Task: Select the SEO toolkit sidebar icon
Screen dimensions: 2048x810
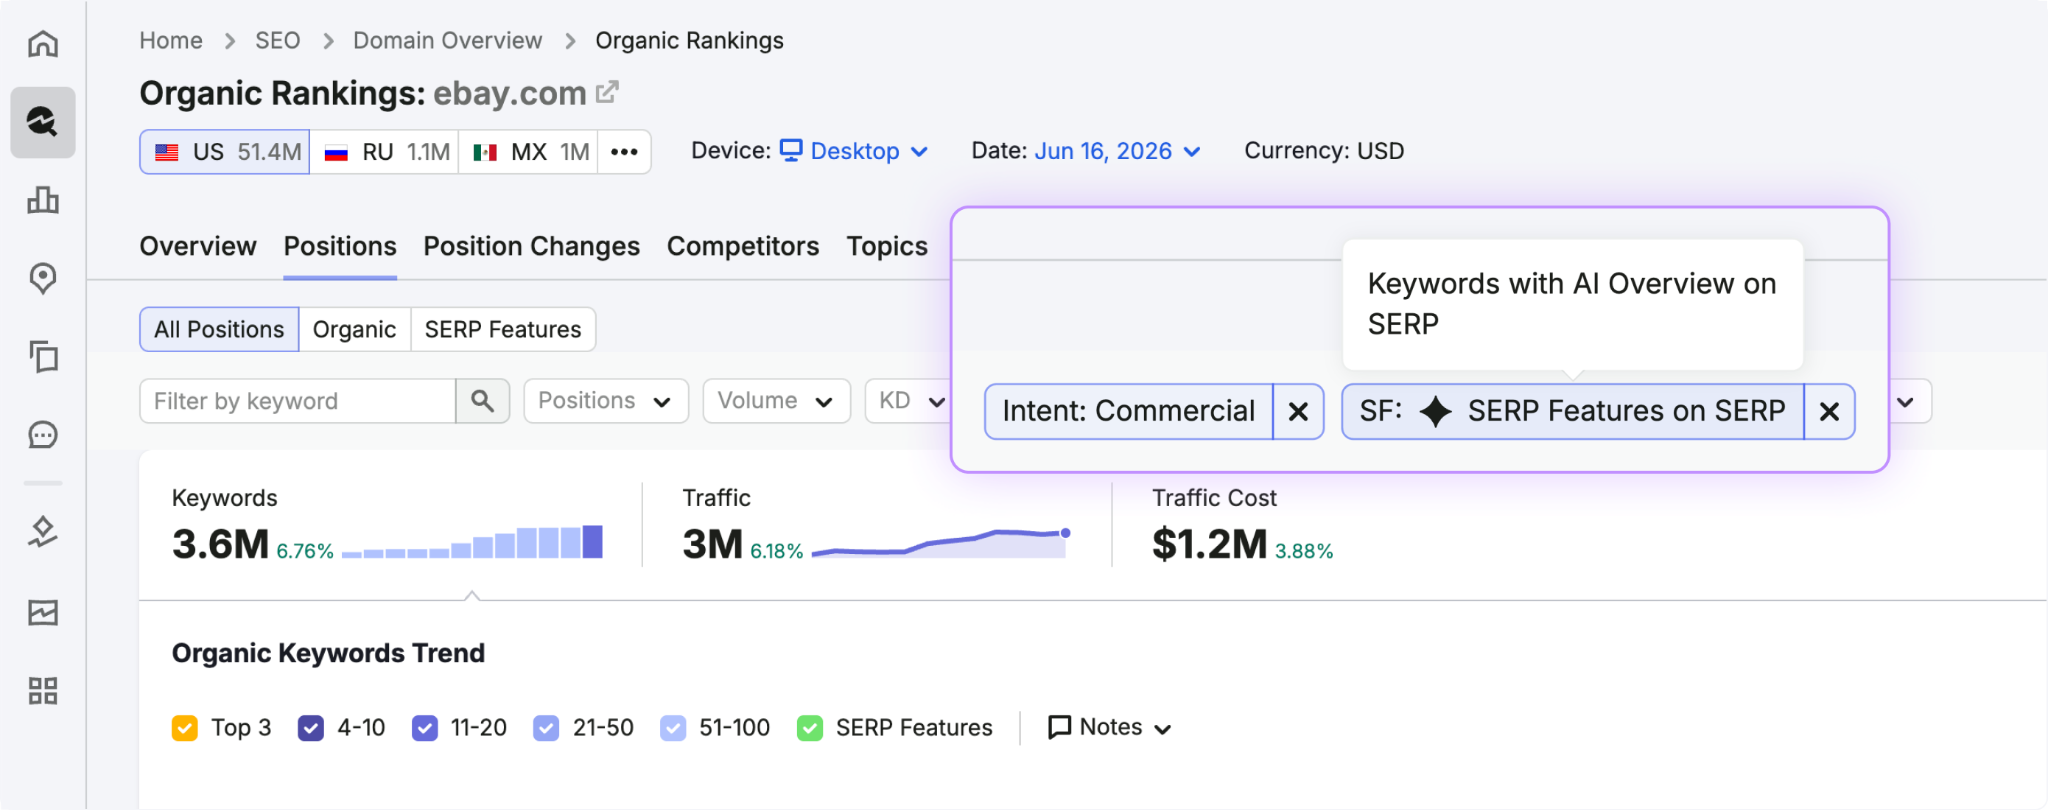Action: tap(43, 122)
